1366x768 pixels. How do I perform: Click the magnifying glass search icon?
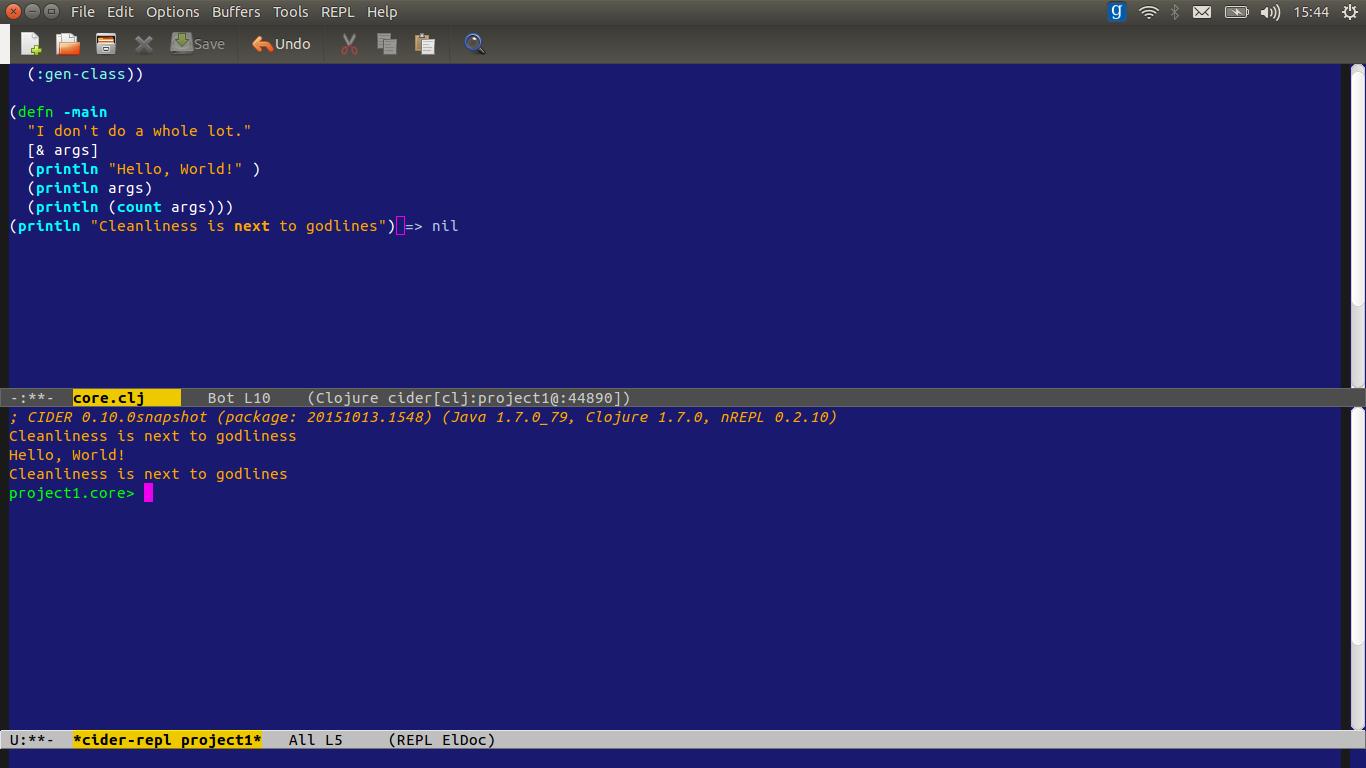[474, 44]
